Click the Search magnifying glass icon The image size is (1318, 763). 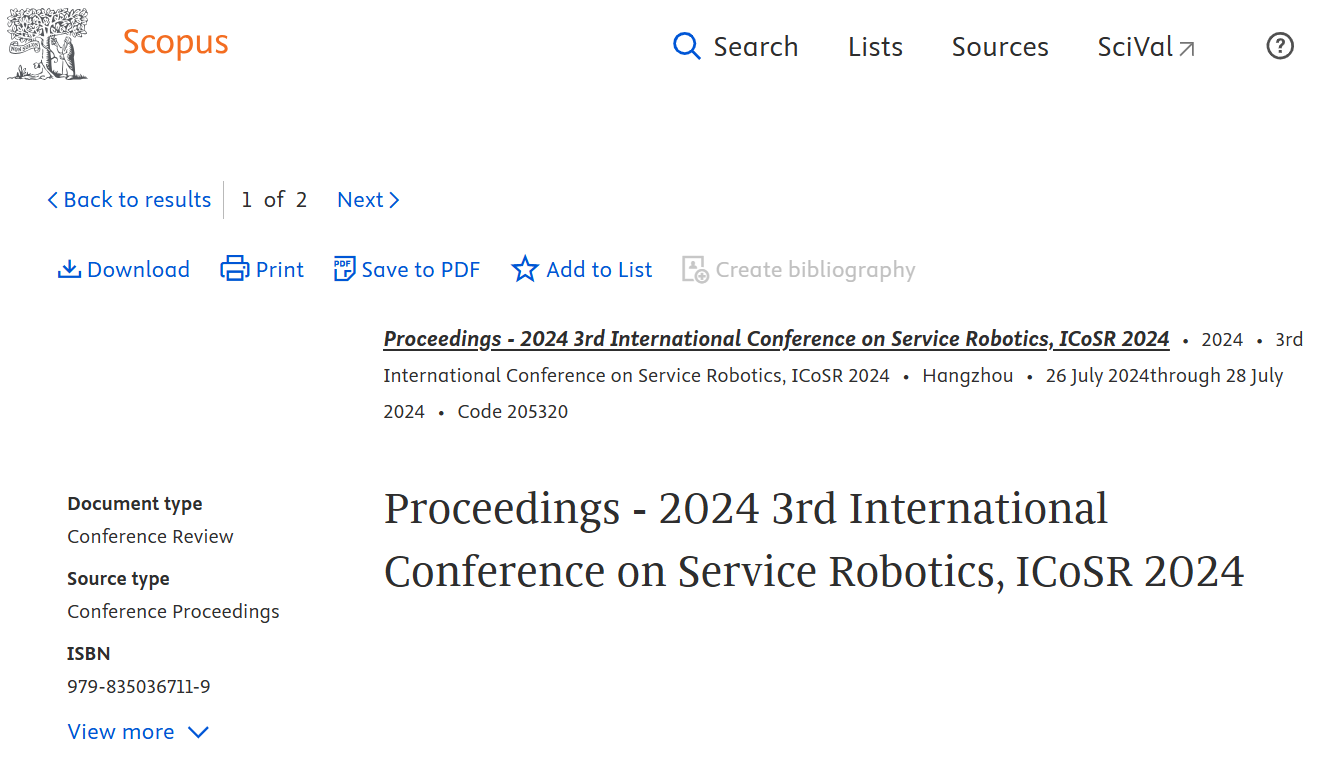tap(687, 46)
